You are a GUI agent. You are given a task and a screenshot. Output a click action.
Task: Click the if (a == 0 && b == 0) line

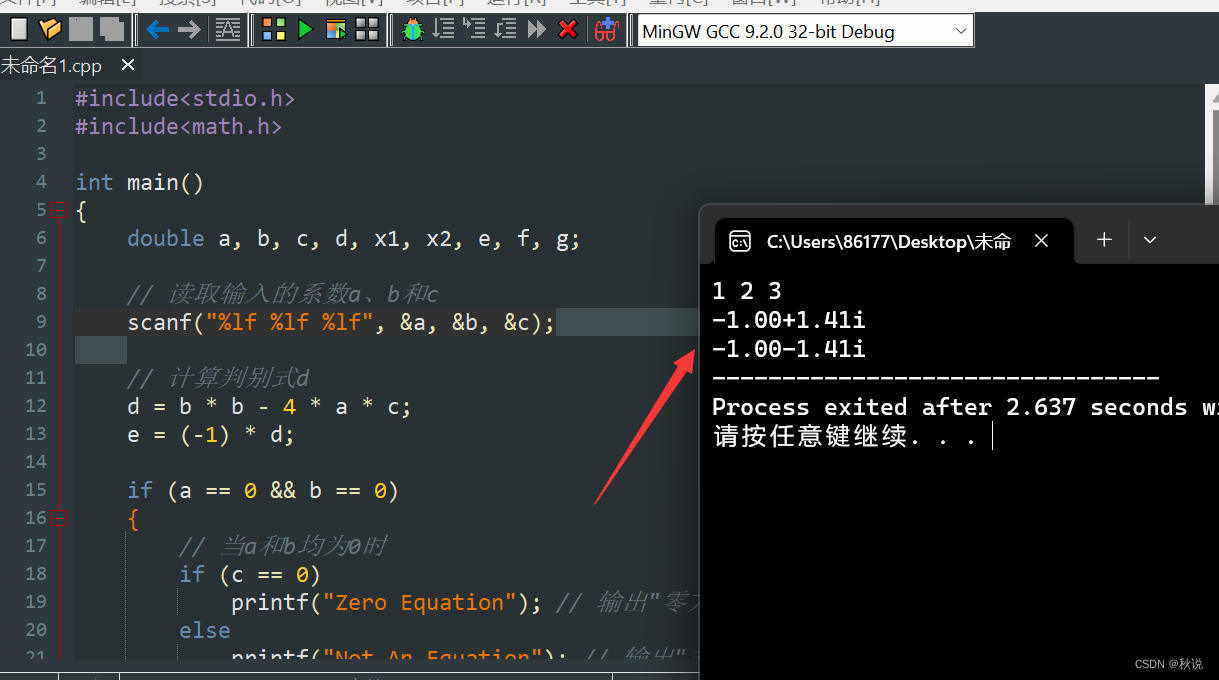click(x=263, y=491)
